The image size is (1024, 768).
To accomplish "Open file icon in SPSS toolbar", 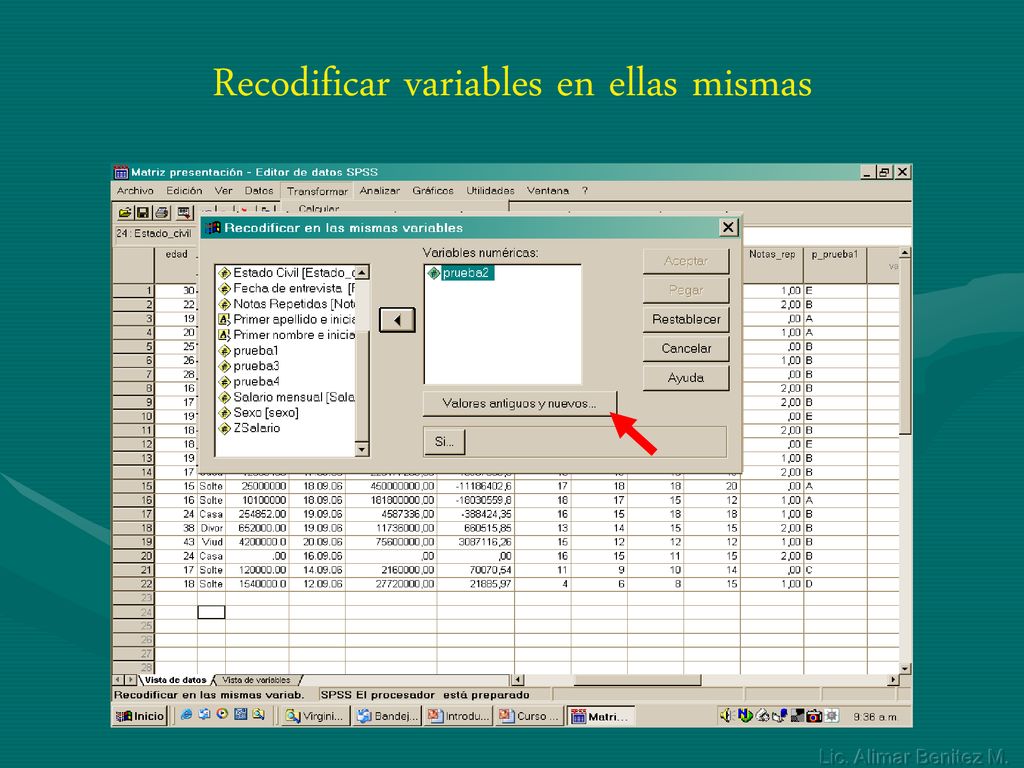I will [x=125, y=212].
